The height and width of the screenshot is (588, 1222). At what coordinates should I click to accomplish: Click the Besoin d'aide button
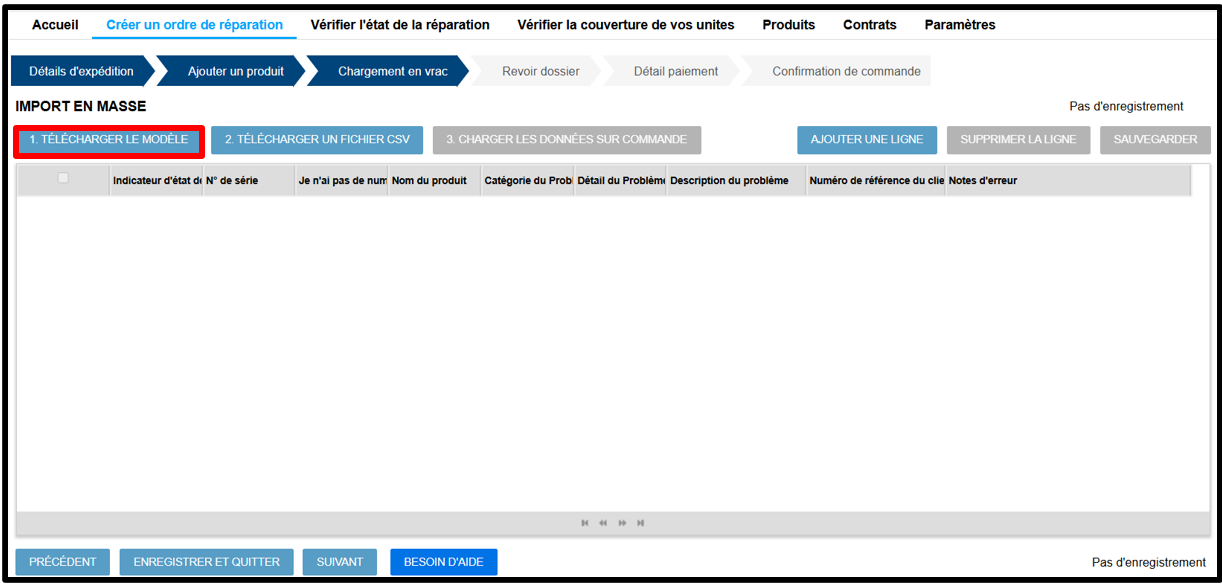[x=443, y=562]
